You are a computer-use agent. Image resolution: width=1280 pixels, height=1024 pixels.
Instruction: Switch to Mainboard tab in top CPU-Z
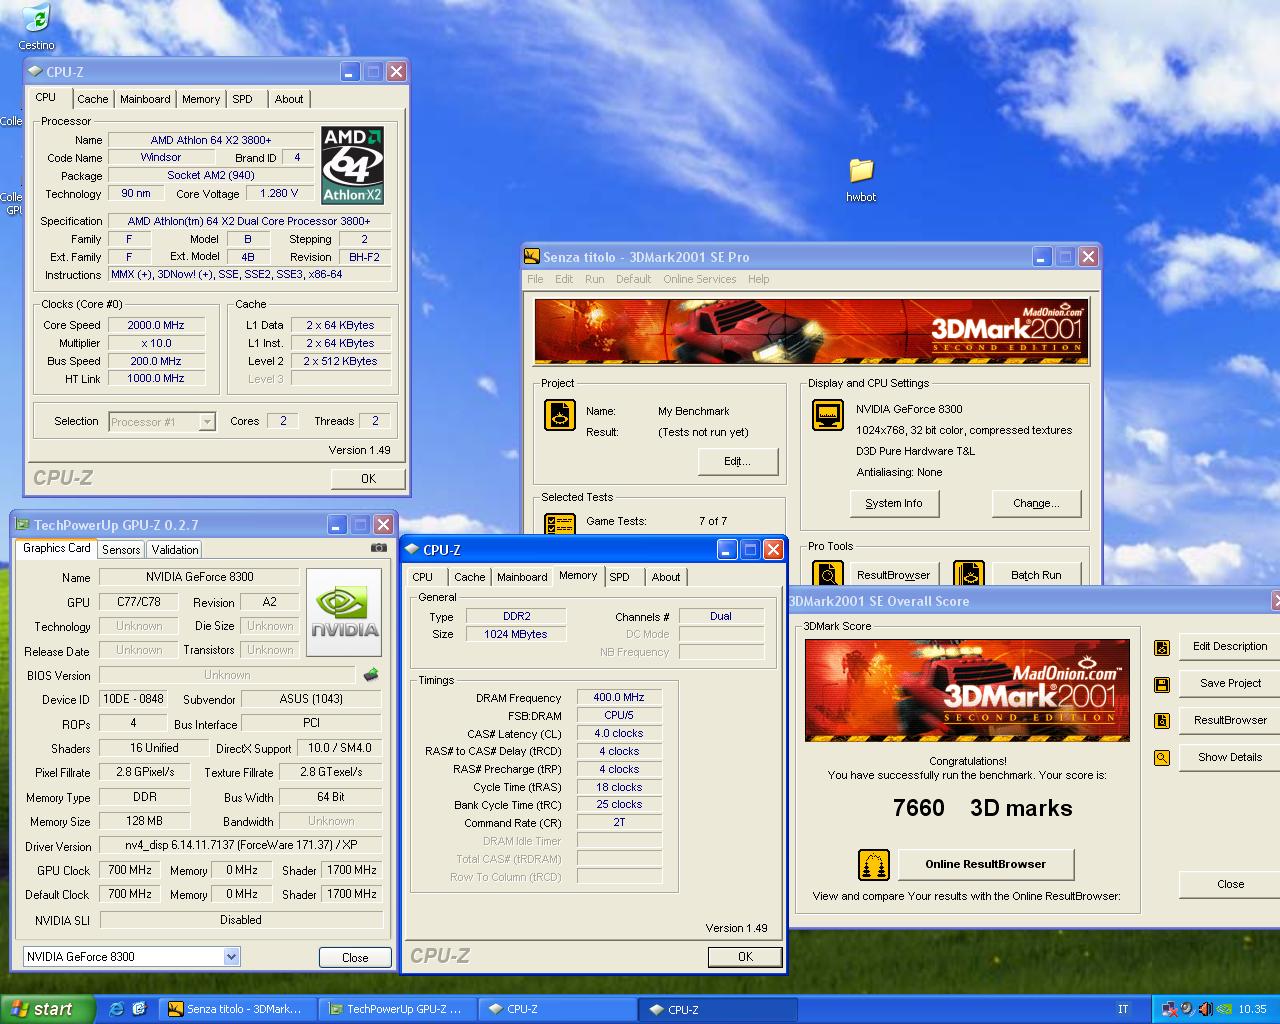point(145,99)
